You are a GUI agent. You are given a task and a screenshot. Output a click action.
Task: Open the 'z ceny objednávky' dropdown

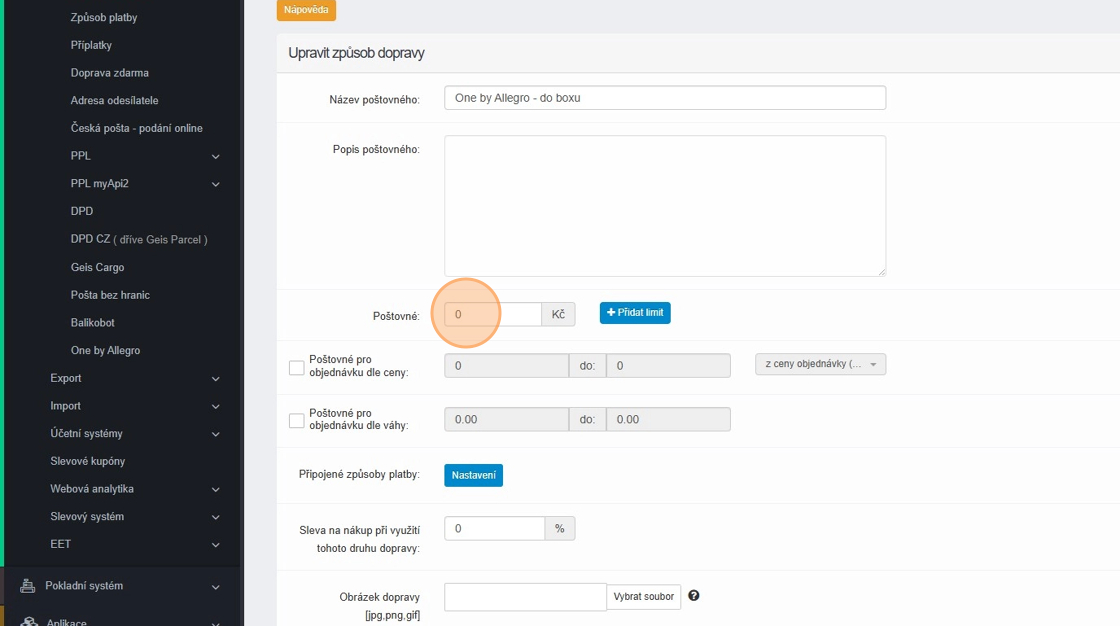(x=820, y=365)
